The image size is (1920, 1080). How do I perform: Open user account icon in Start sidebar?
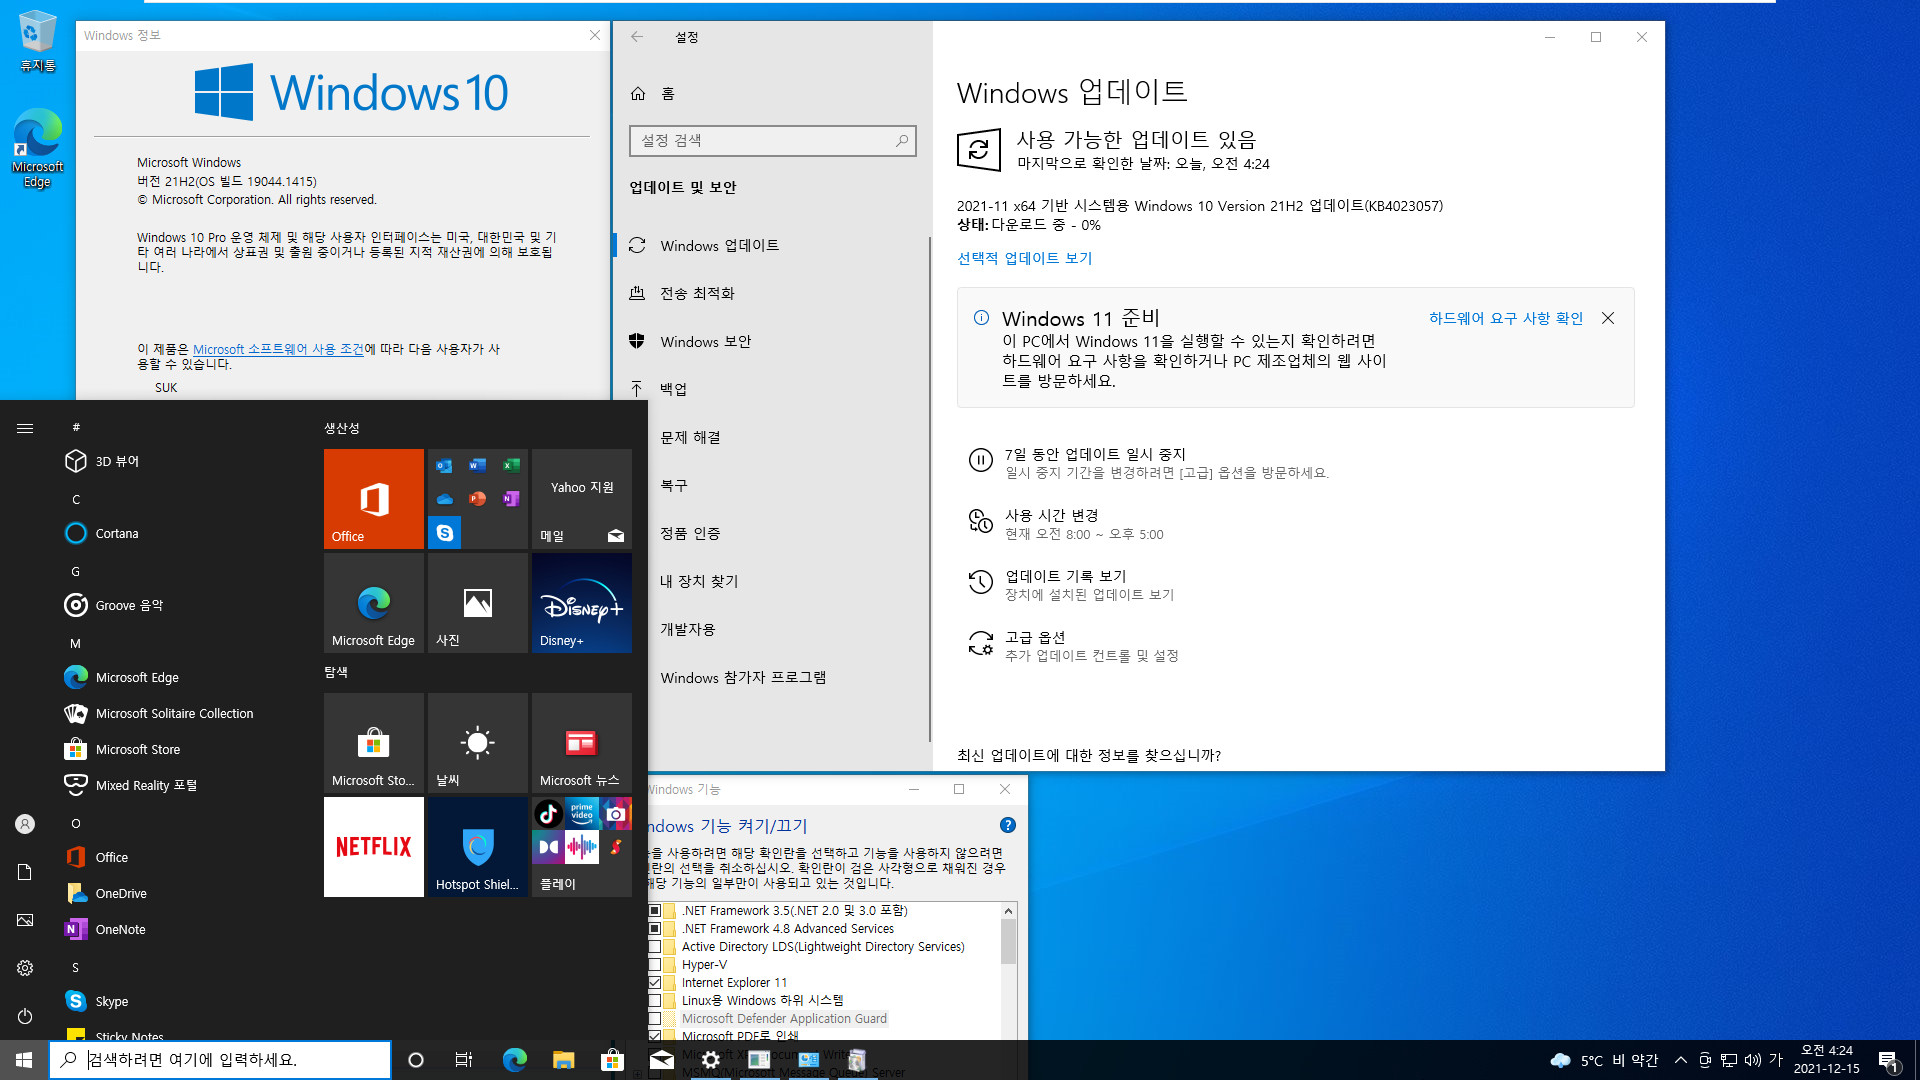pos(25,824)
